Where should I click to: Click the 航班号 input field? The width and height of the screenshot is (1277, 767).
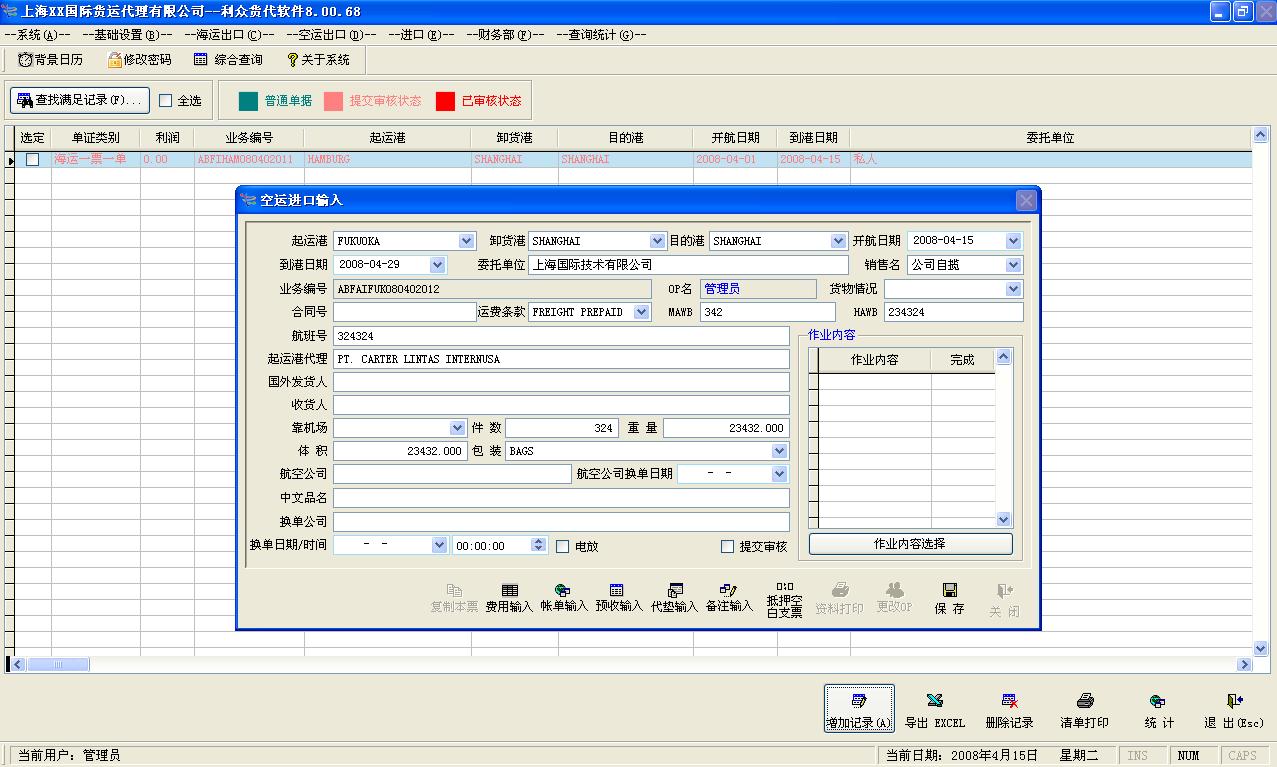point(561,336)
